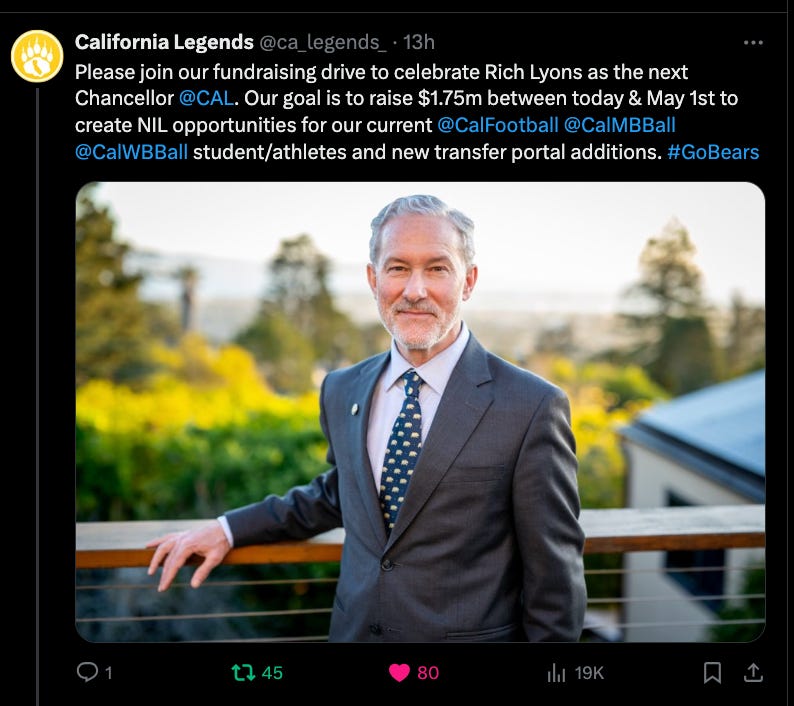The height and width of the screenshot is (706, 794).
Task: Bookmark this post
Action: pyautogui.click(x=712, y=673)
